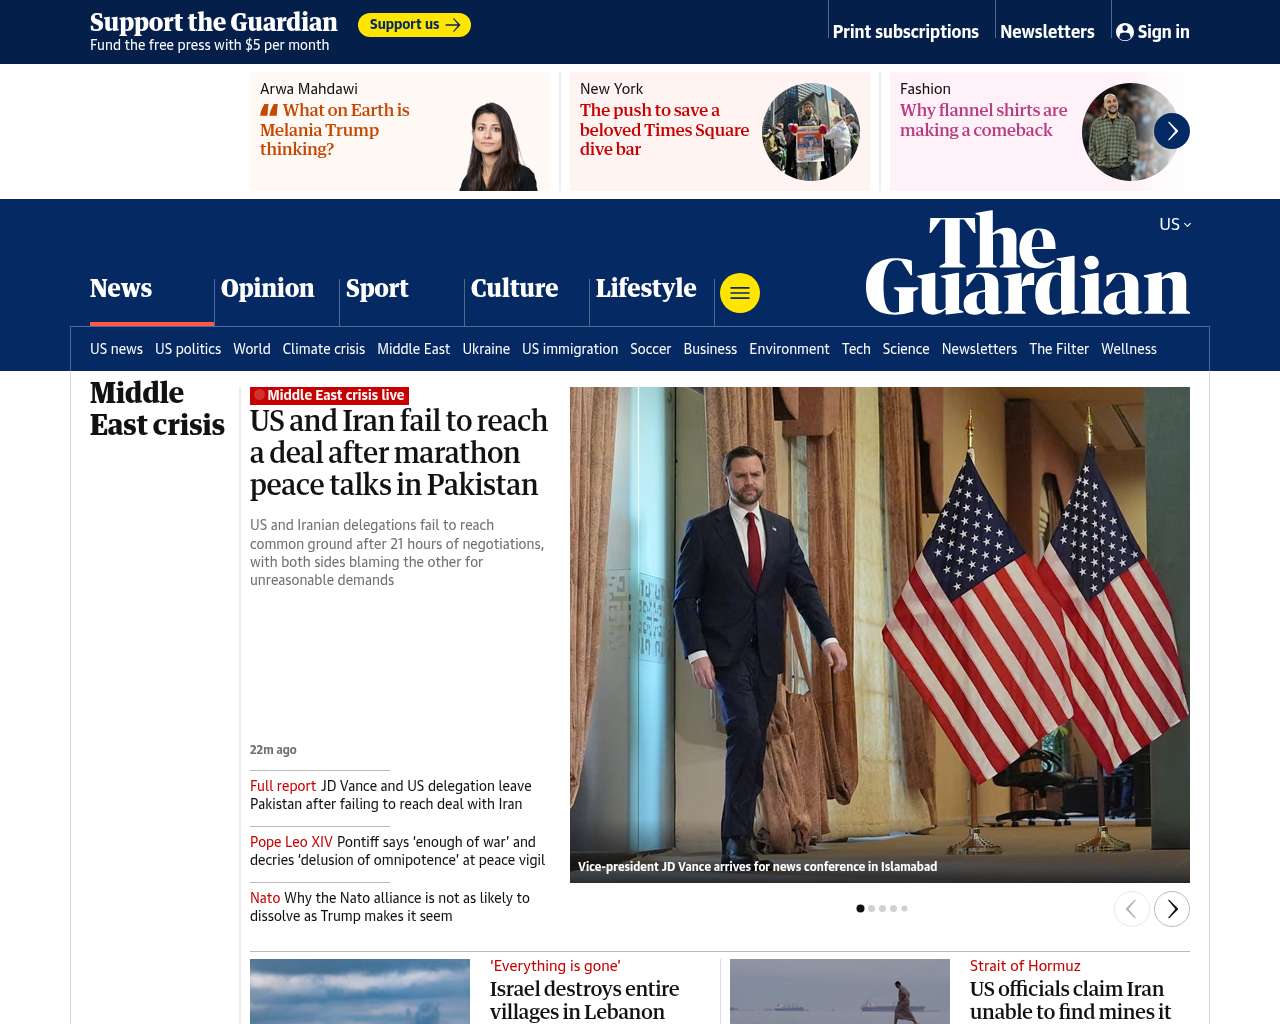Advance the headlines carousel with blue arrow
Screen dimensions: 1280x1024
tap(1172, 131)
